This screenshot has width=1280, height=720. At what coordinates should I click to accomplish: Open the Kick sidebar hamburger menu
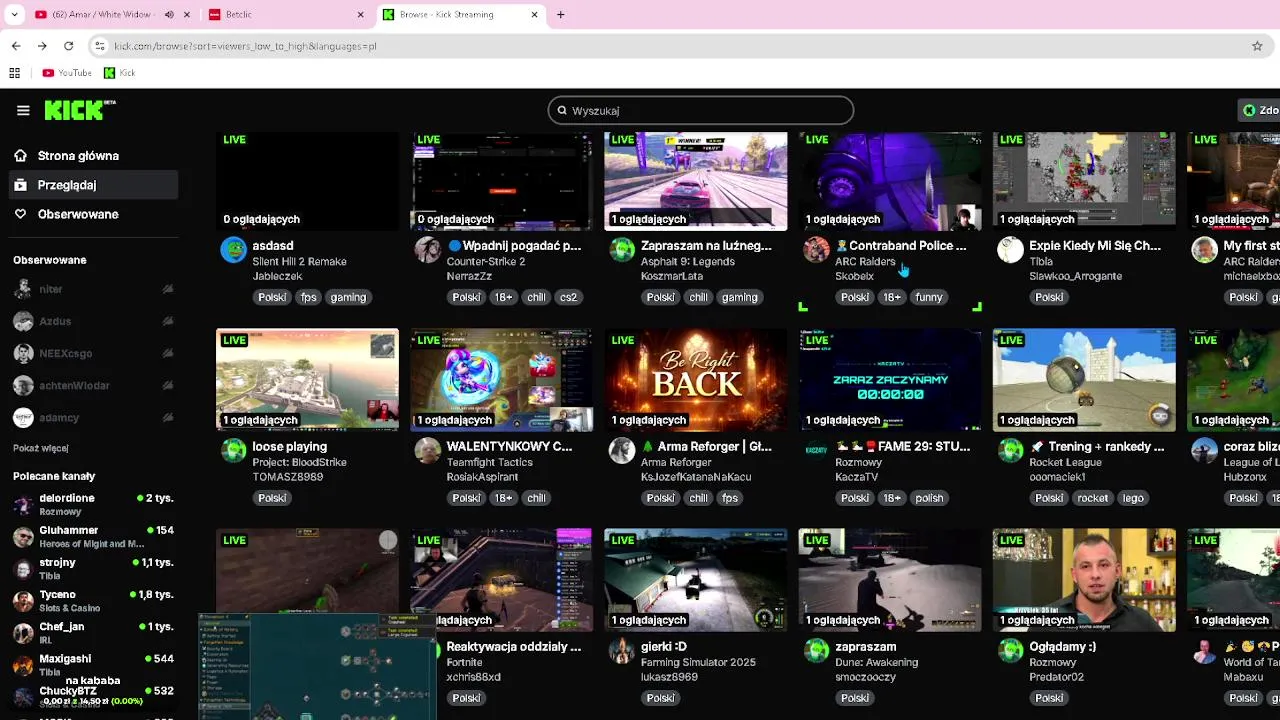(x=23, y=111)
